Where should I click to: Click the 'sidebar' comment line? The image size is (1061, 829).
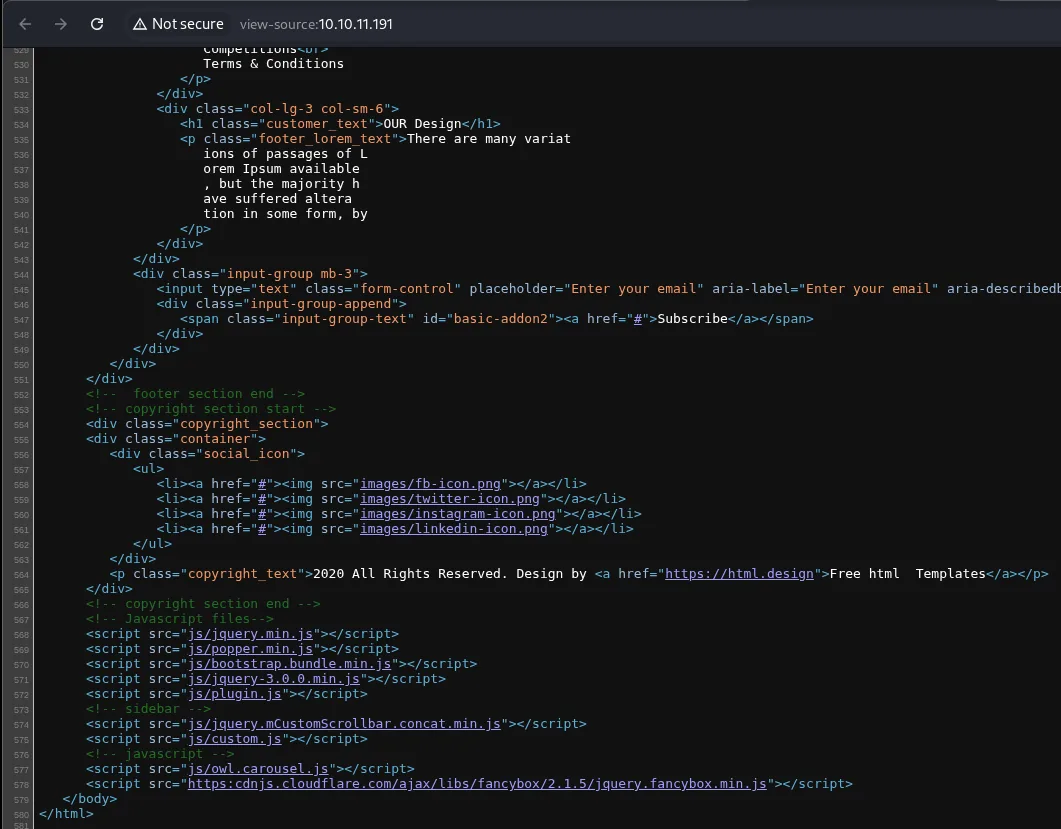tap(148, 709)
